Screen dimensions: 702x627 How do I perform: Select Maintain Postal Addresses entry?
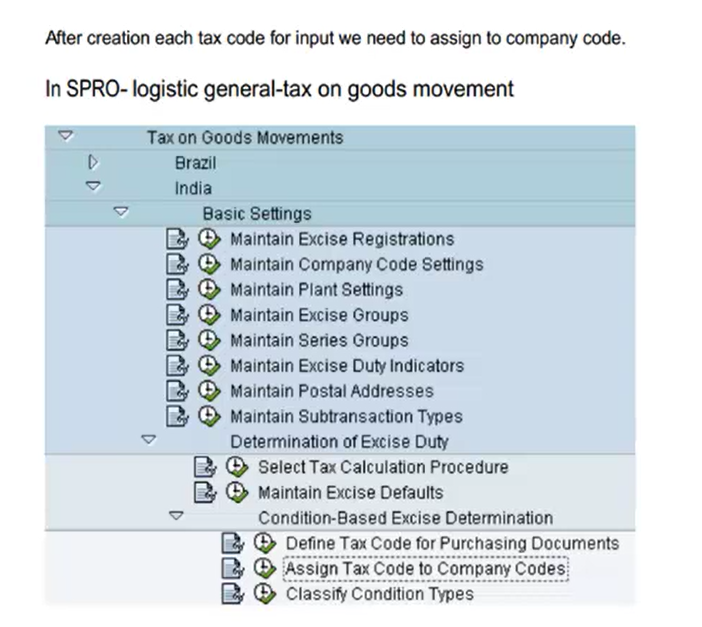[332, 391]
